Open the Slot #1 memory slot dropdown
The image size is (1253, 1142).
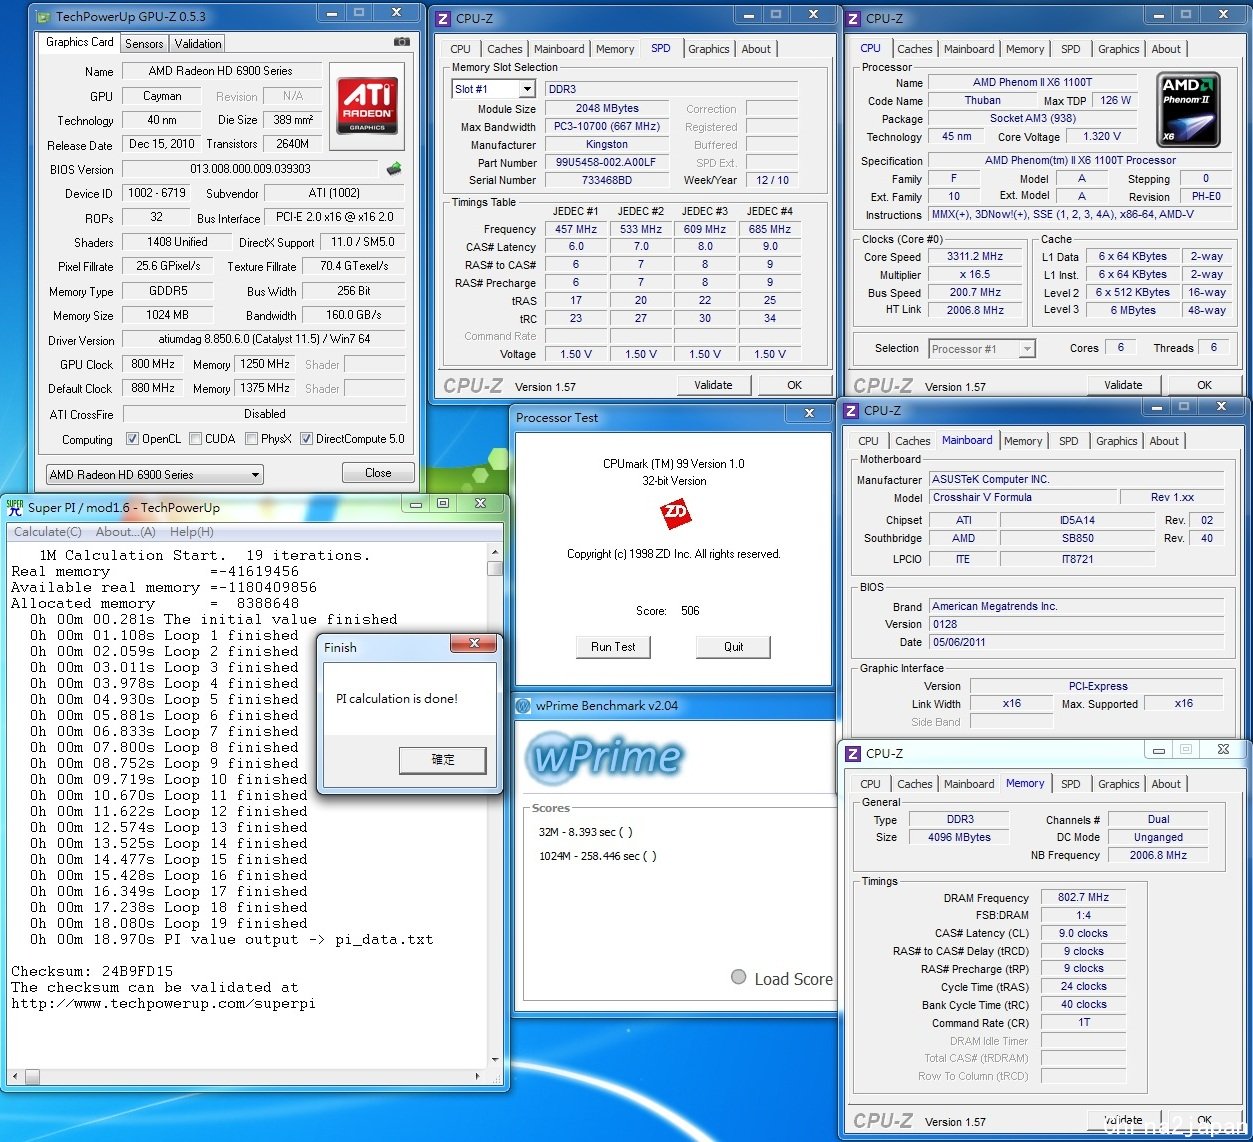495,89
